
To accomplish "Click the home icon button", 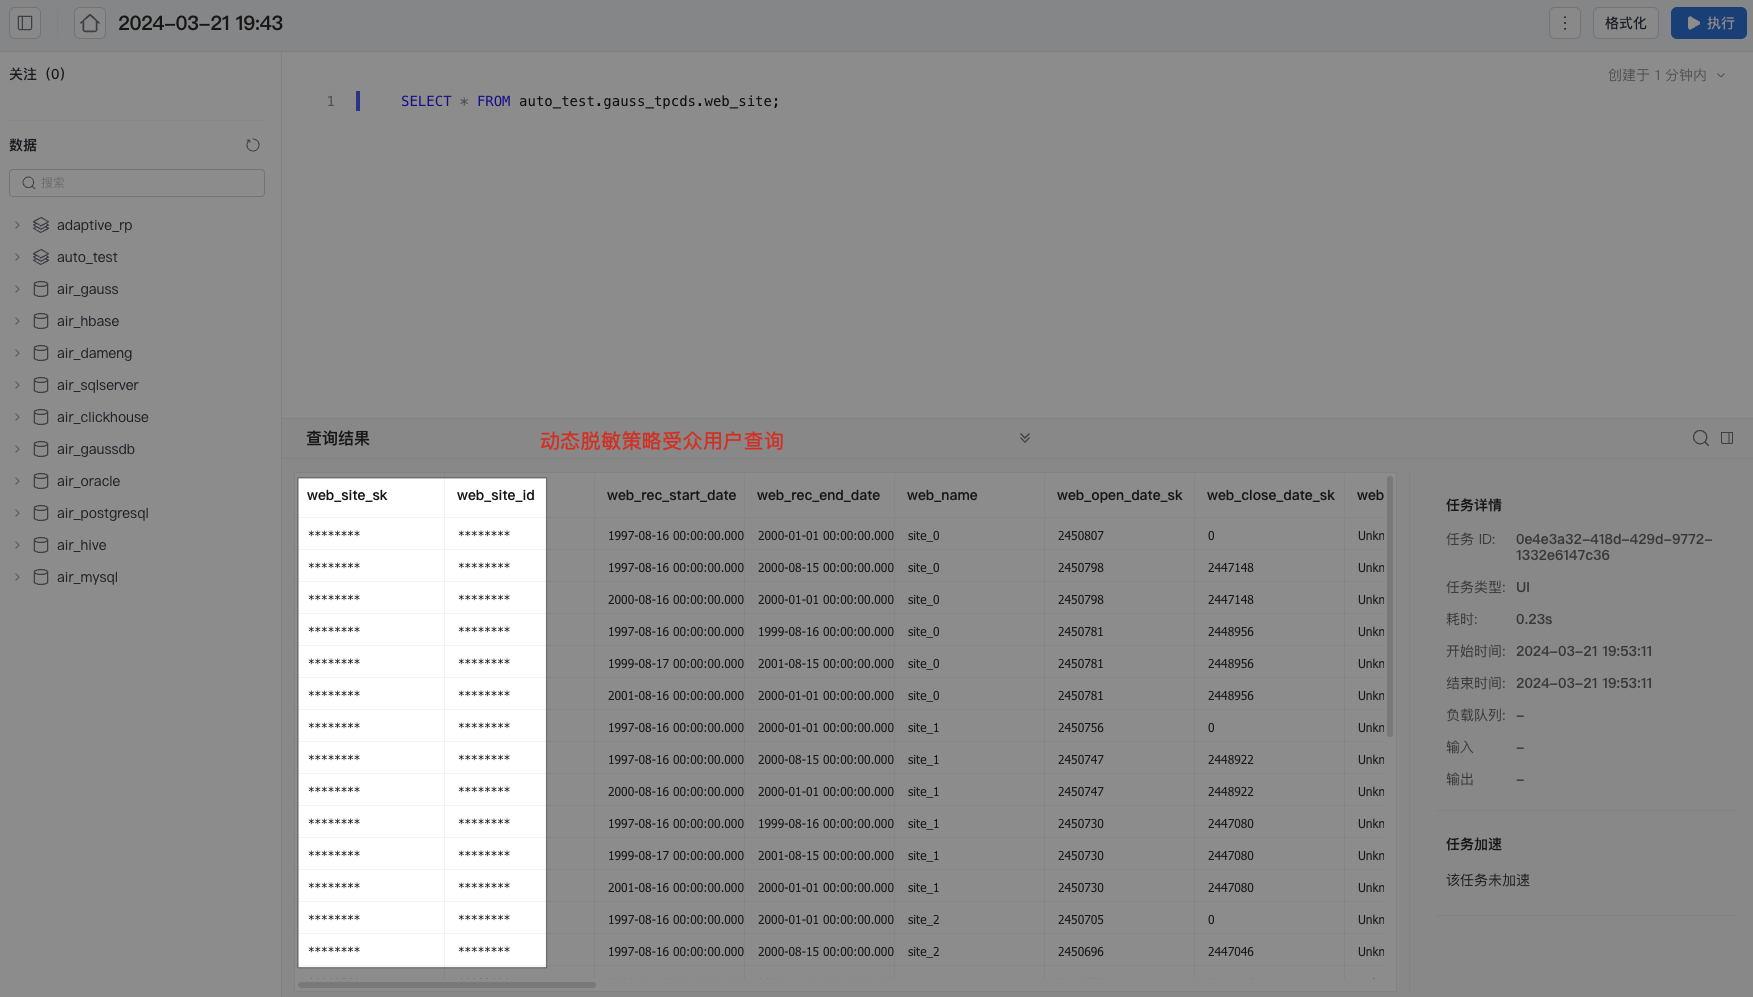I will pyautogui.click(x=90, y=23).
